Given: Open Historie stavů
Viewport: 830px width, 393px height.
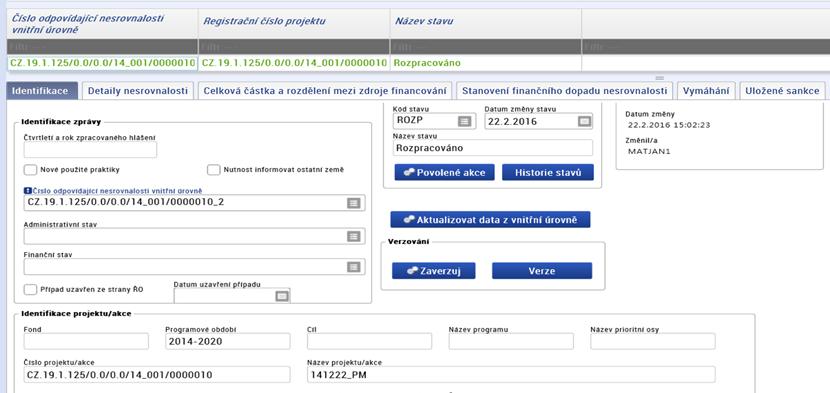Looking at the screenshot, I should coord(548,173).
